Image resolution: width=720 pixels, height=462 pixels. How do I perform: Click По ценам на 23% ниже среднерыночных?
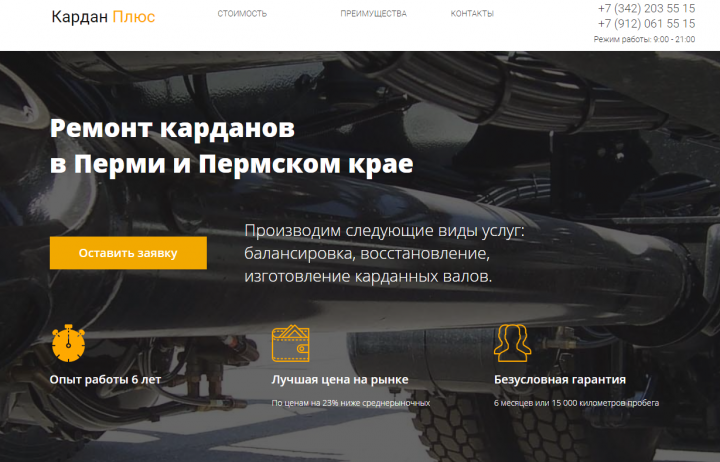click(351, 403)
